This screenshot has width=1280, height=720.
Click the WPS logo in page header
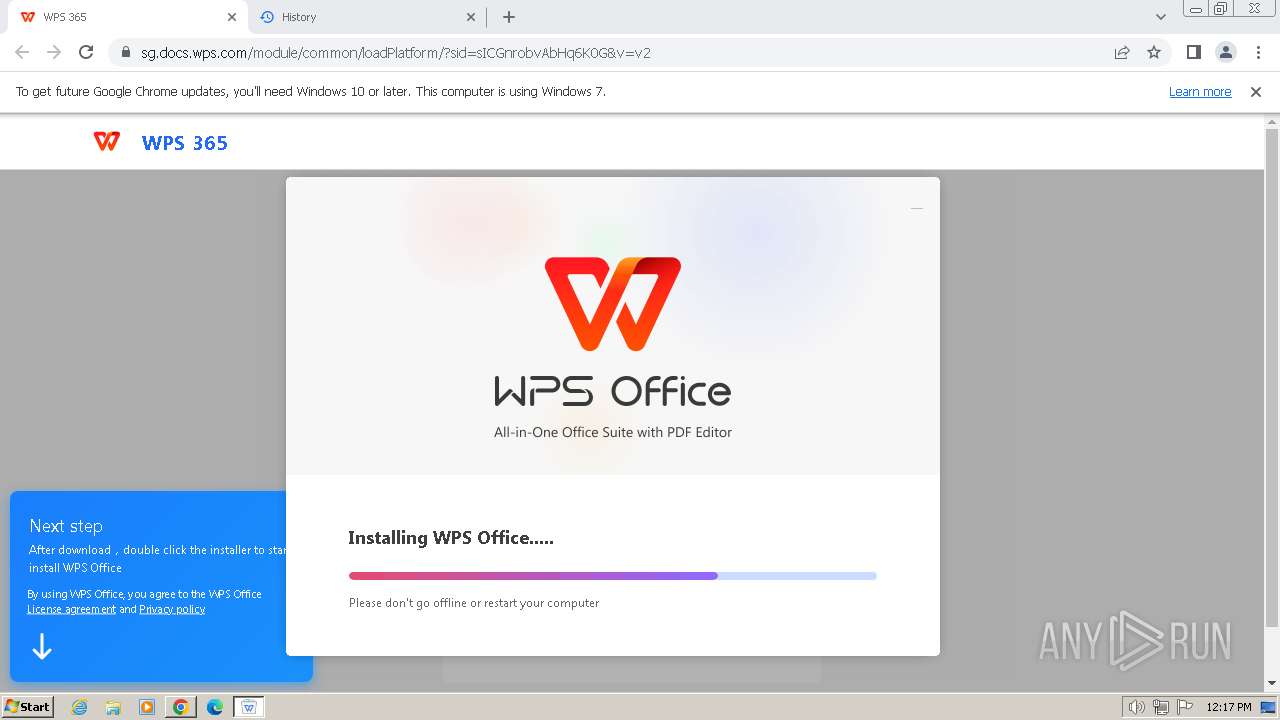[x=107, y=142]
